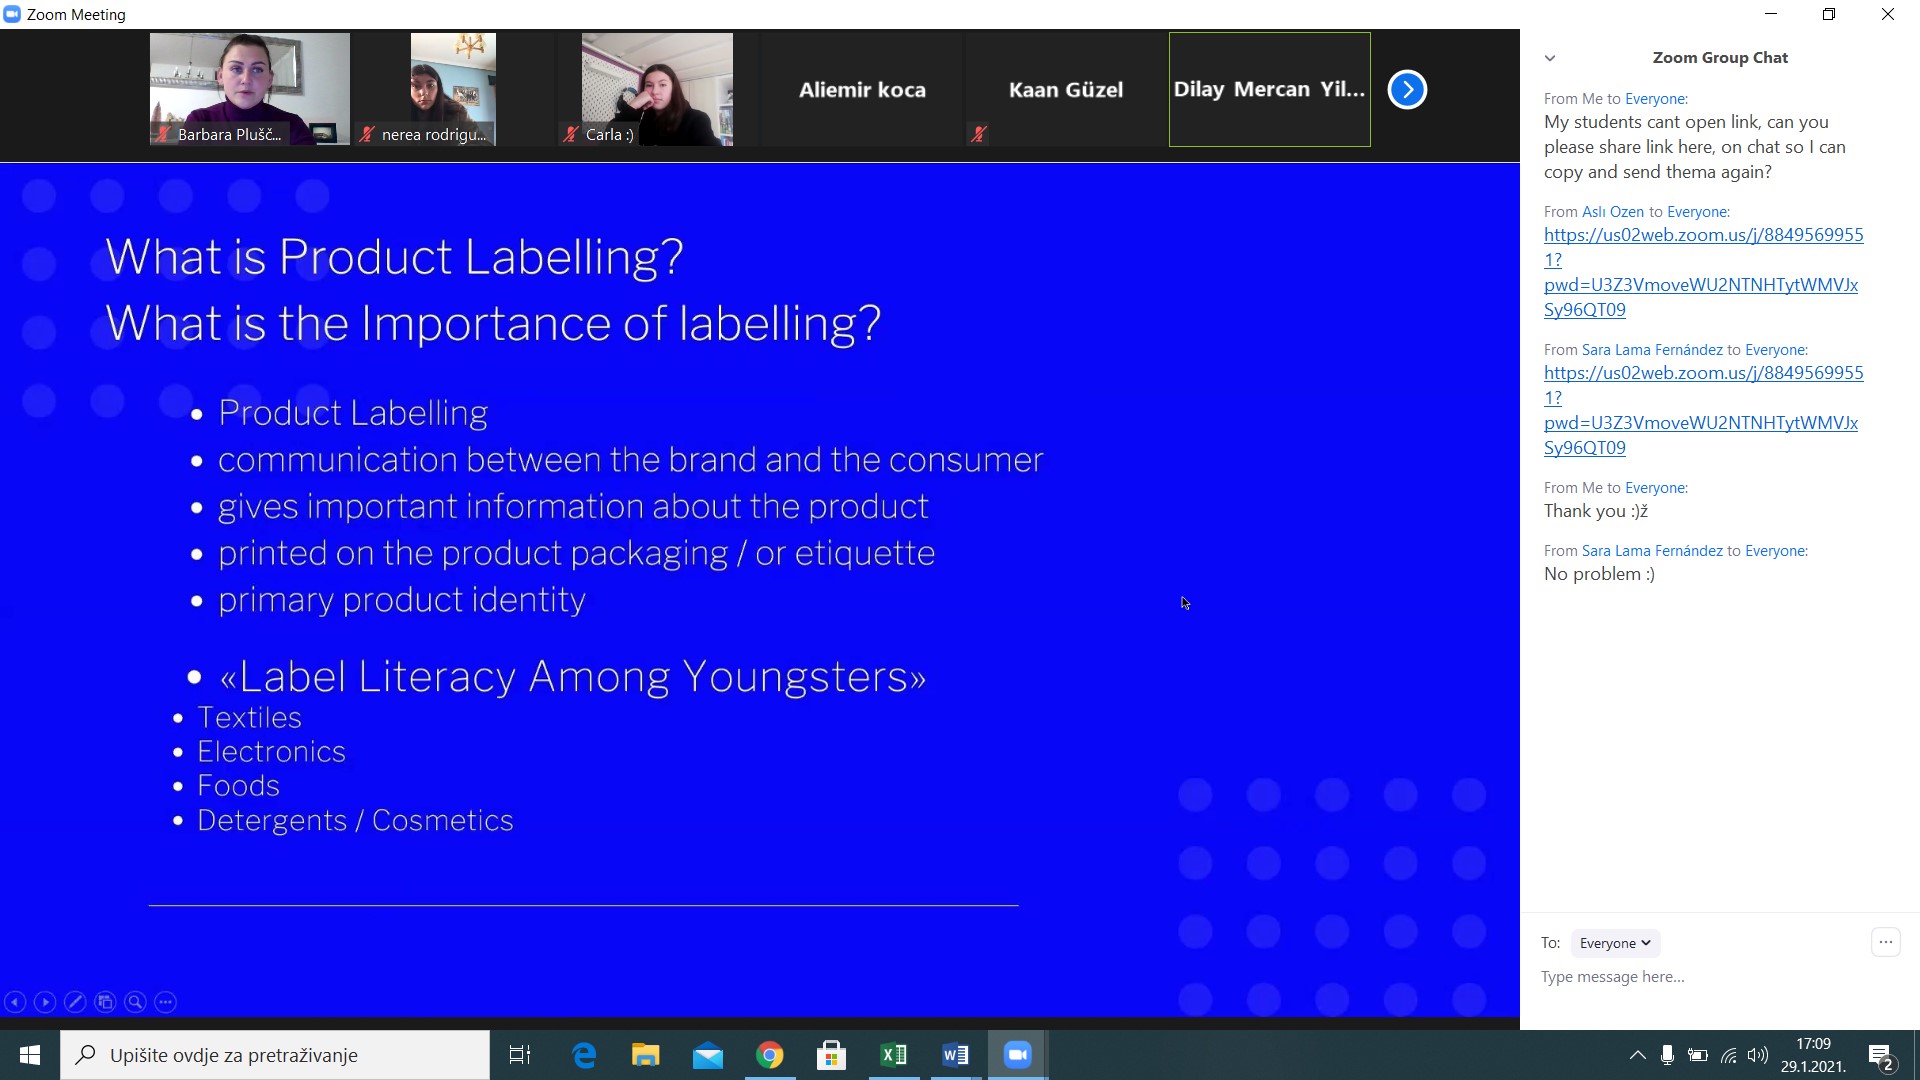The height and width of the screenshot is (1080, 1920).
Task: Open the see-all-slides grid icon
Action: click(105, 1001)
